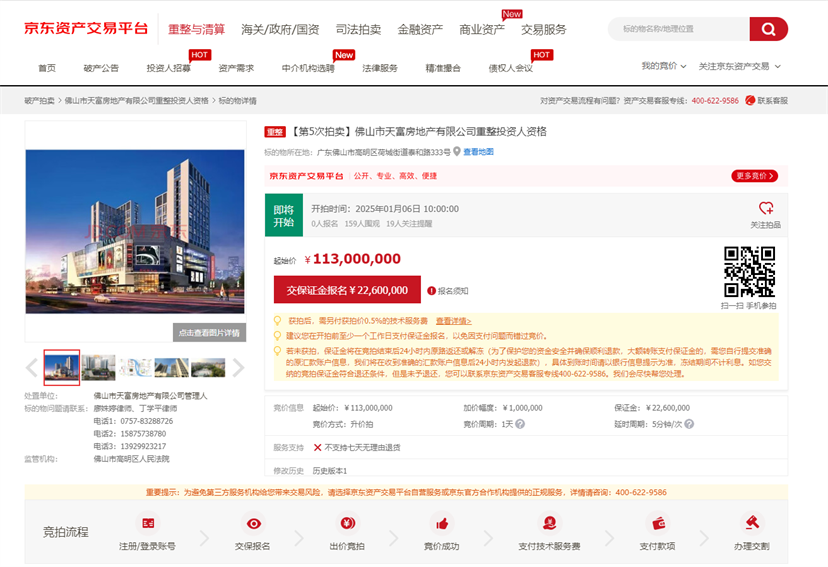The width and height of the screenshot is (828, 567).
Task: Open the 债权人会议 menu item
Action: click(511, 68)
